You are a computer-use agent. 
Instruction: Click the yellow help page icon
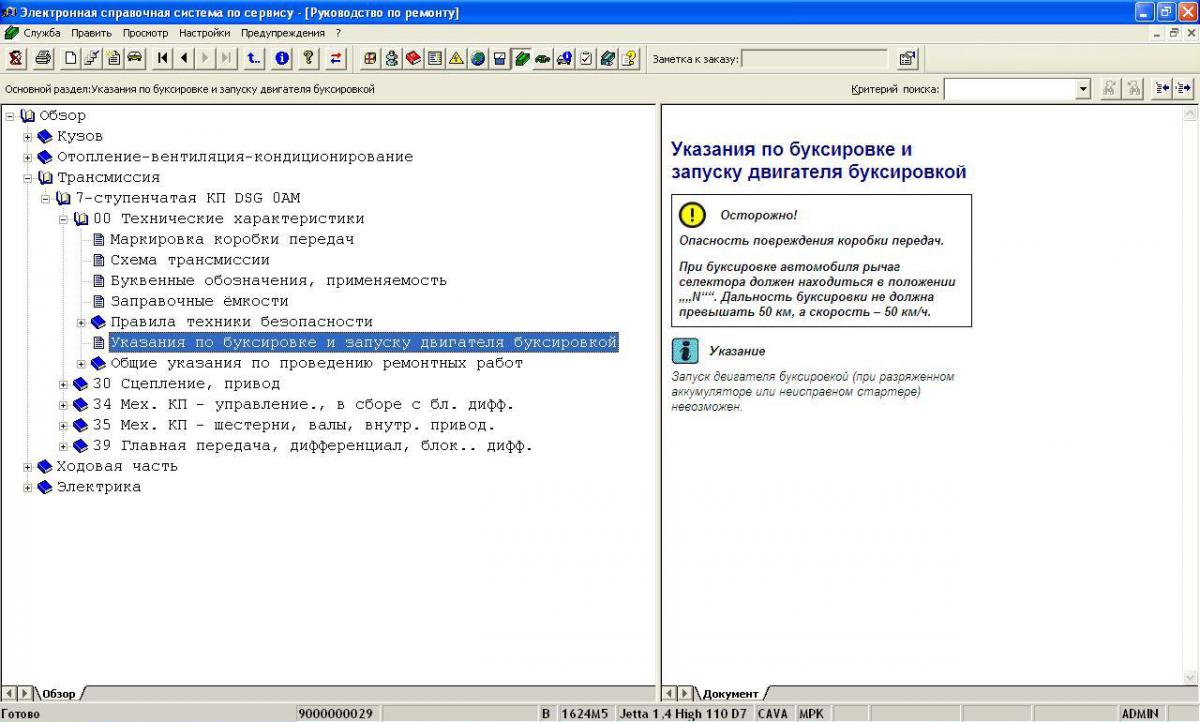coord(629,58)
